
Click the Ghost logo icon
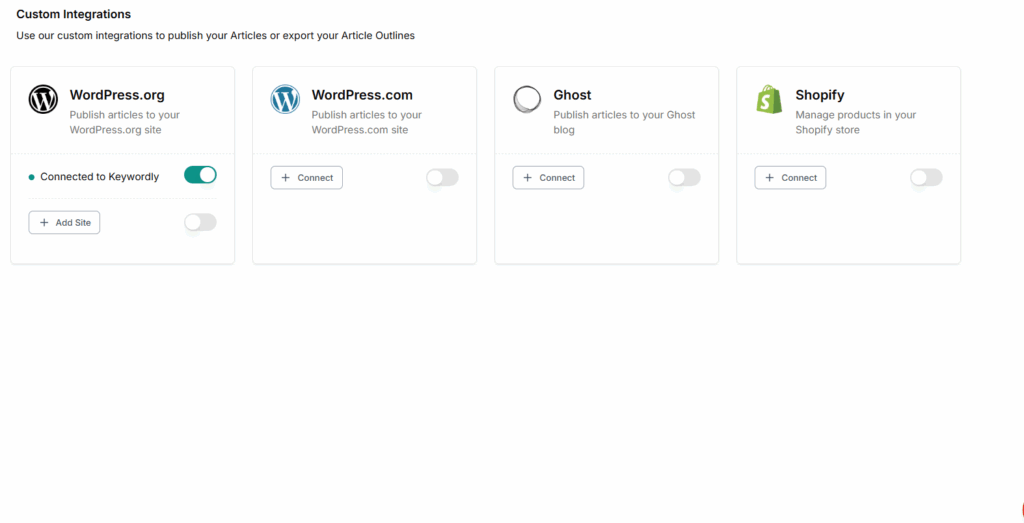coord(527,99)
